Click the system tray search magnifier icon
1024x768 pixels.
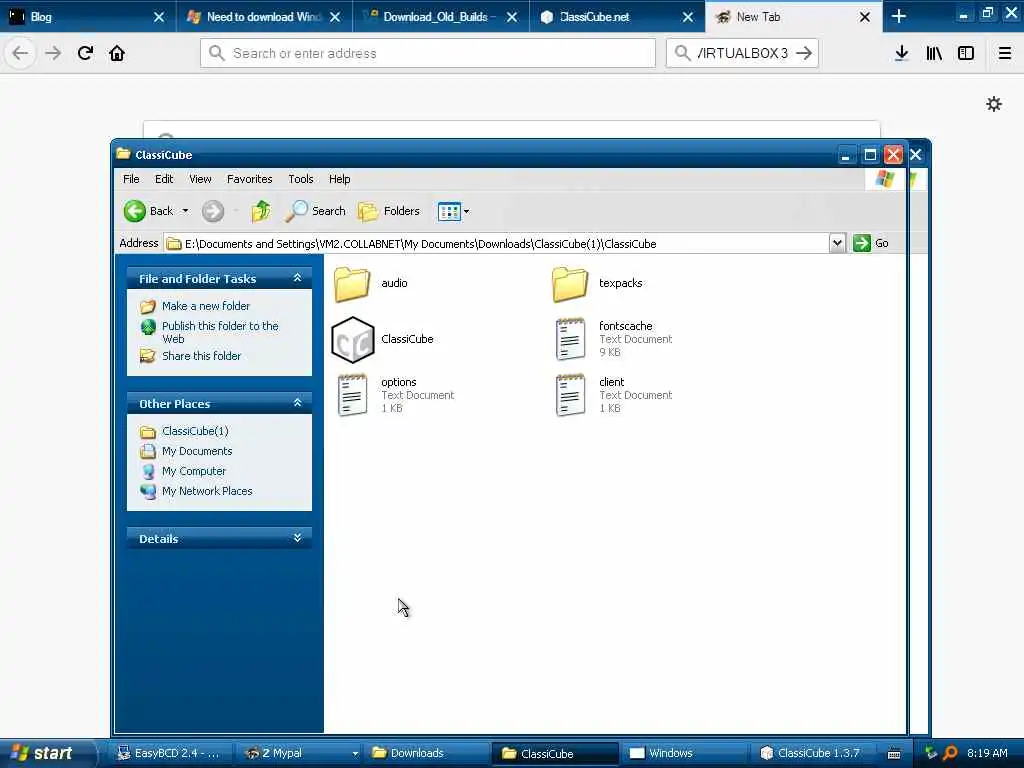click(x=950, y=753)
